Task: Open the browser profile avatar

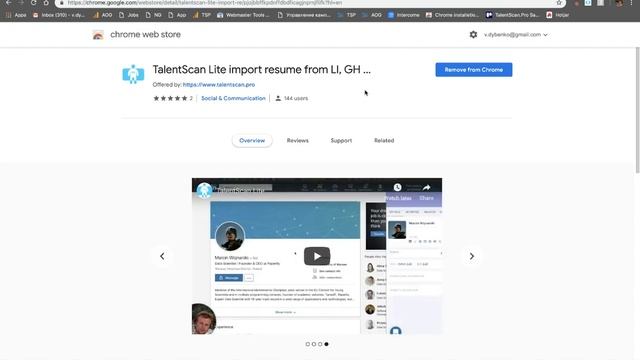Action: (x=620, y=3)
